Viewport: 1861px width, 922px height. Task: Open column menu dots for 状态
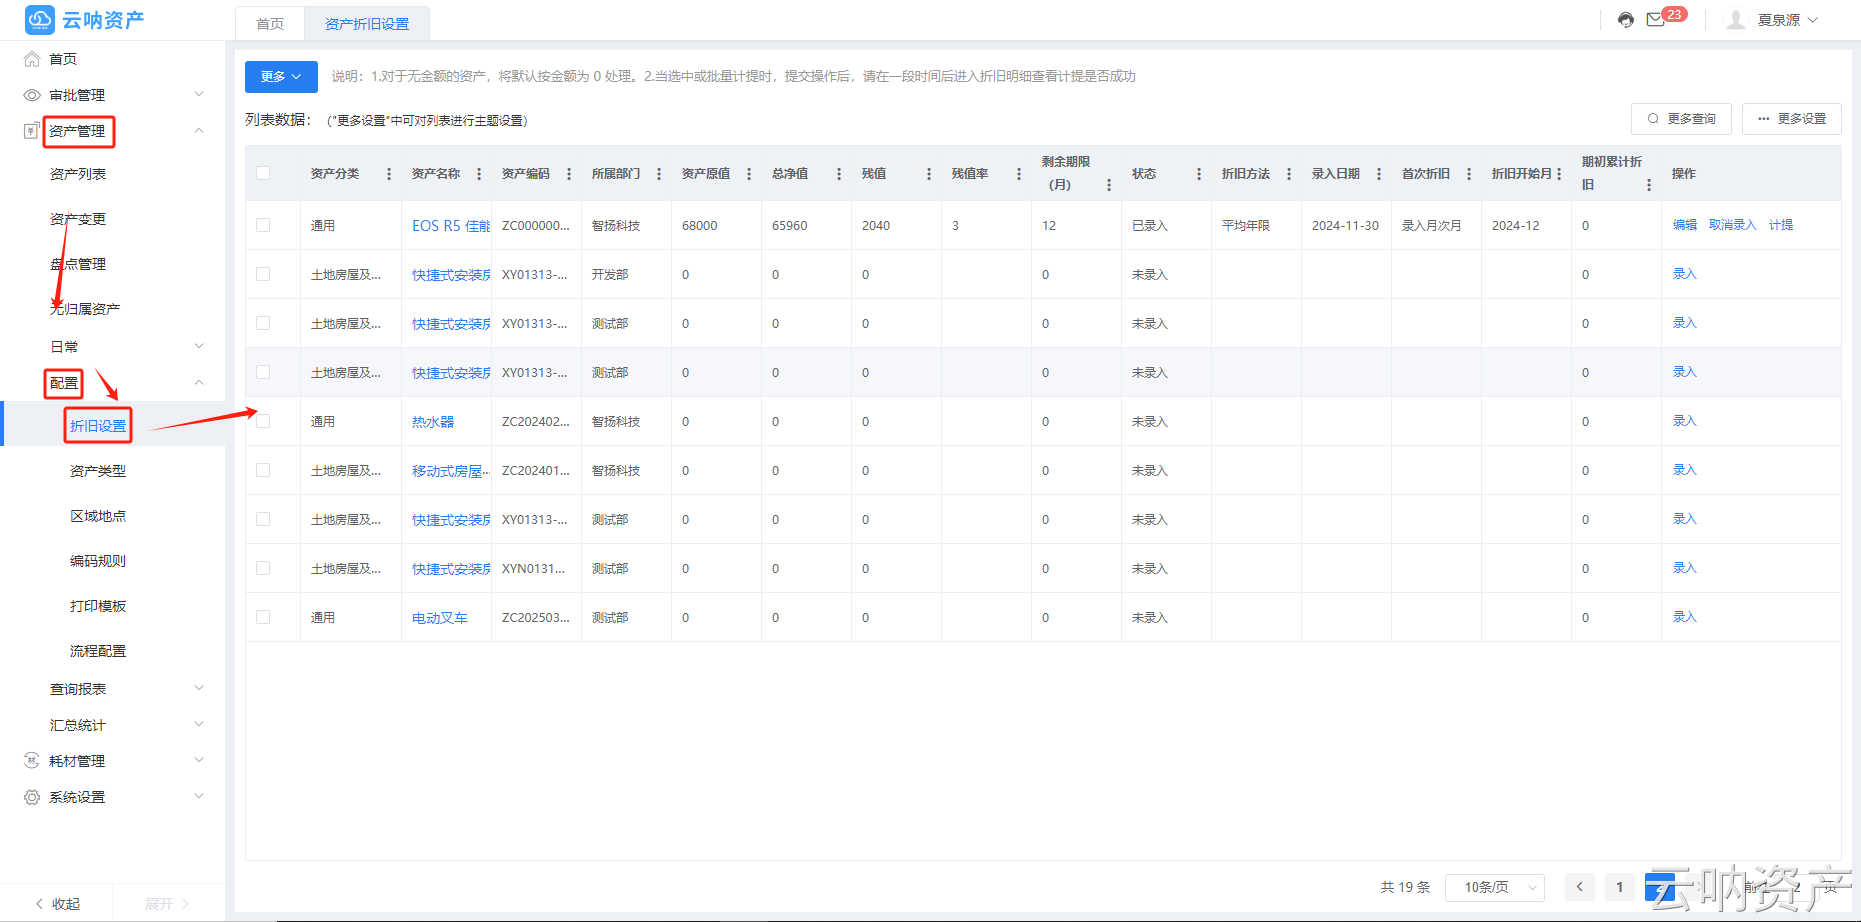pos(1199,174)
